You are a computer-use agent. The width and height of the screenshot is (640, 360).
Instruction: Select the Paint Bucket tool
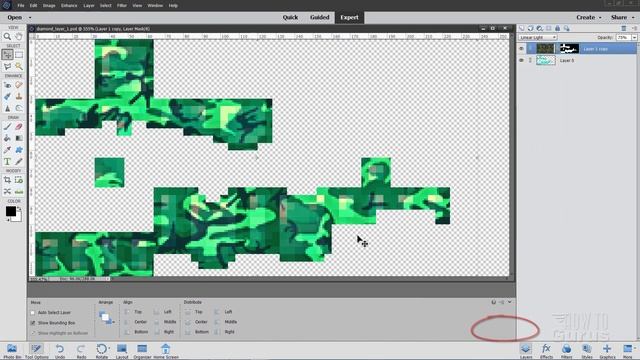[7, 138]
